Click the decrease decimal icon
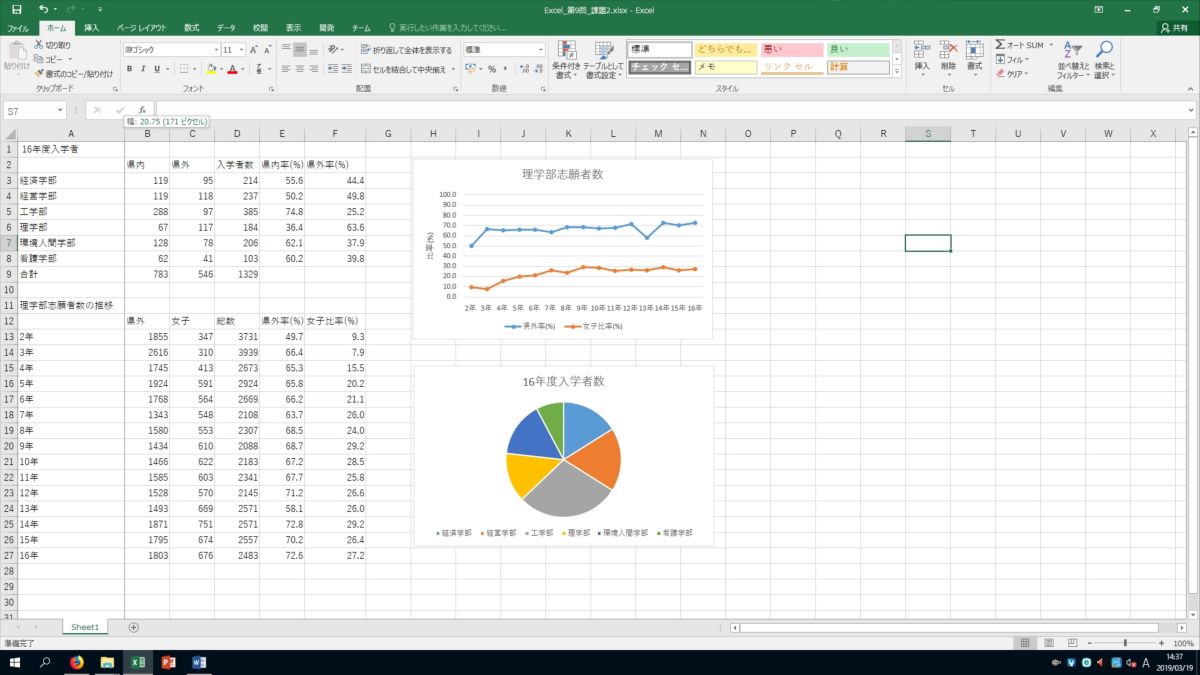This screenshot has height=675, width=1200. [537, 69]
